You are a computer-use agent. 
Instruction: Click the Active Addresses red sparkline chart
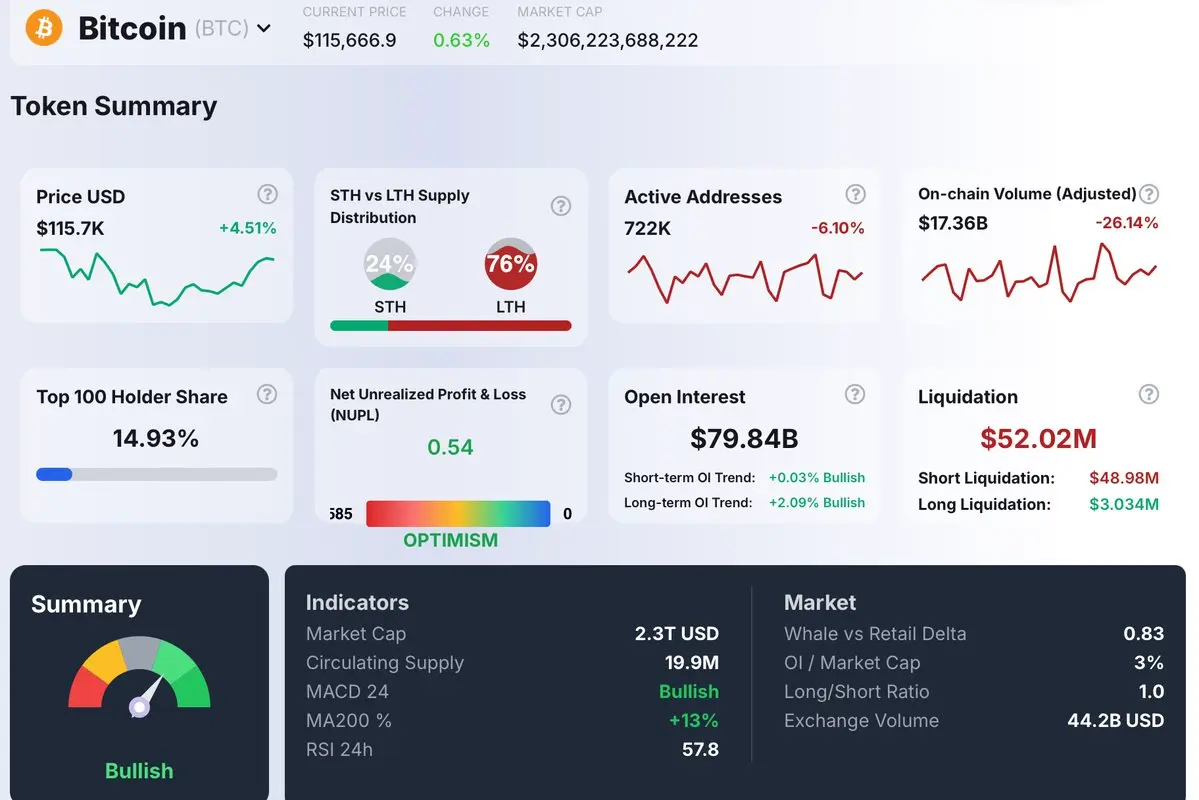click(745, 278)
